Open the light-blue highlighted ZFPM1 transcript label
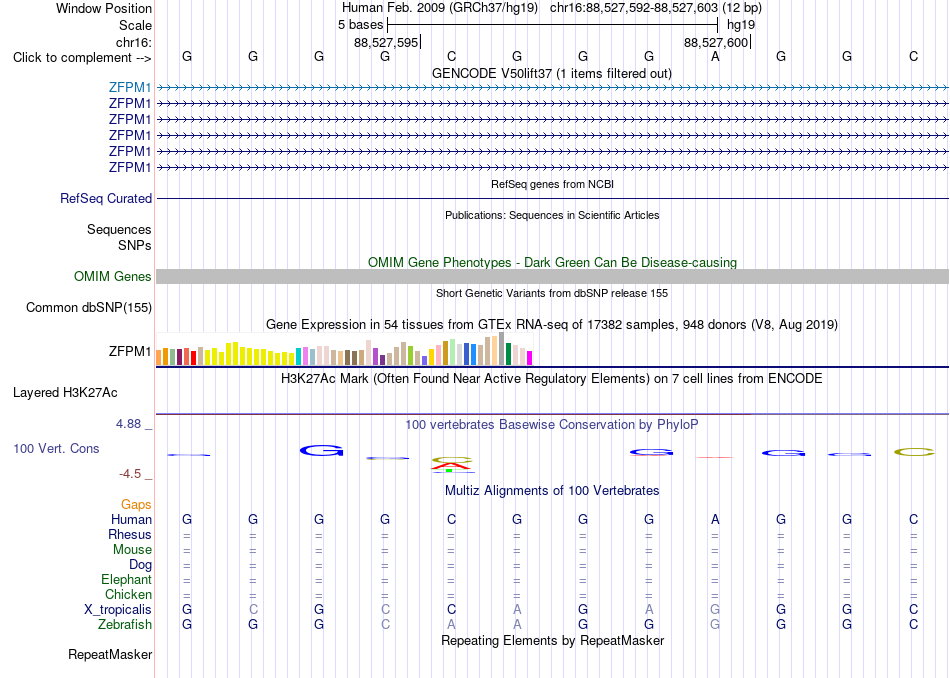 [x=130, y=87]
